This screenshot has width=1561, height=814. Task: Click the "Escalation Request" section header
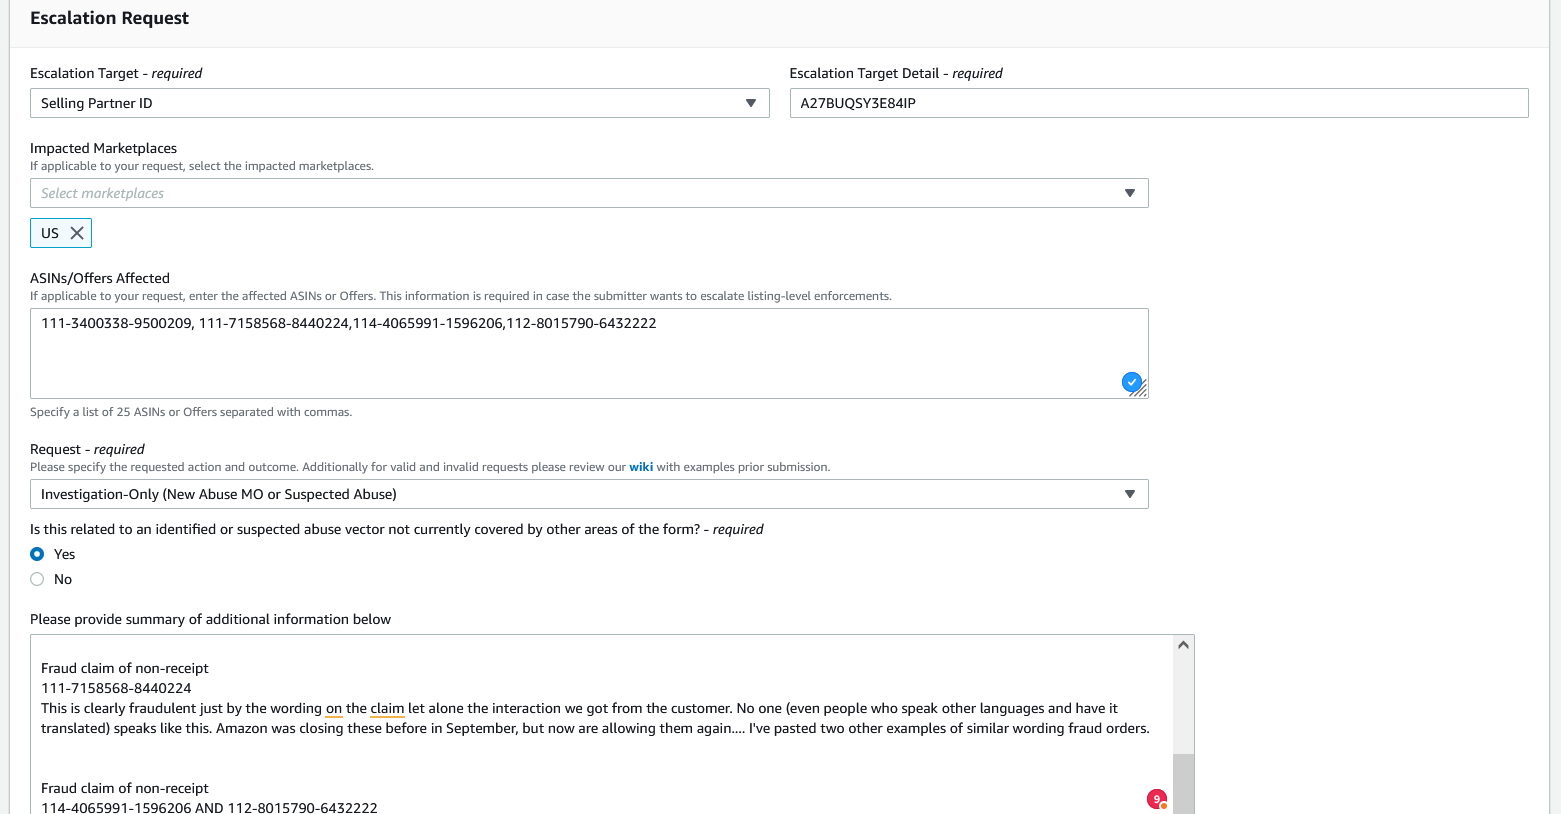110,18
